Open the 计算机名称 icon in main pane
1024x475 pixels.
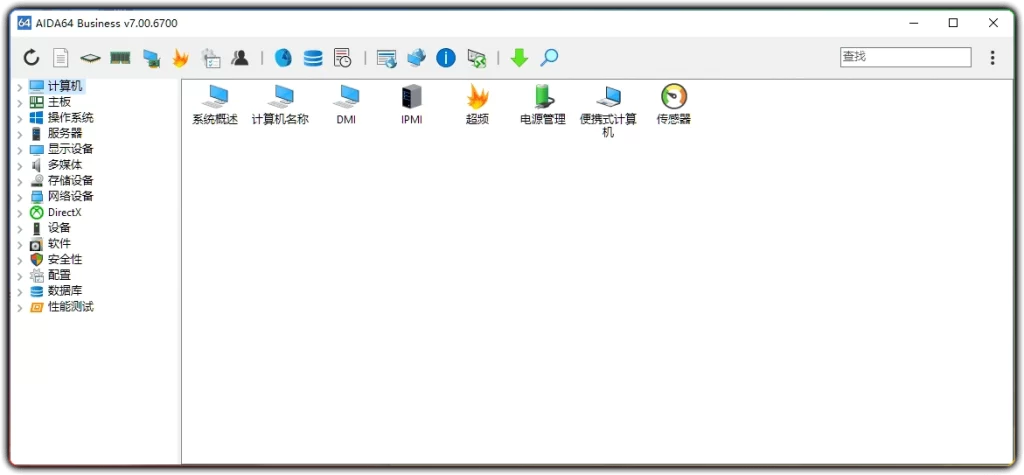pyautogui.click(x=280, y=105)
